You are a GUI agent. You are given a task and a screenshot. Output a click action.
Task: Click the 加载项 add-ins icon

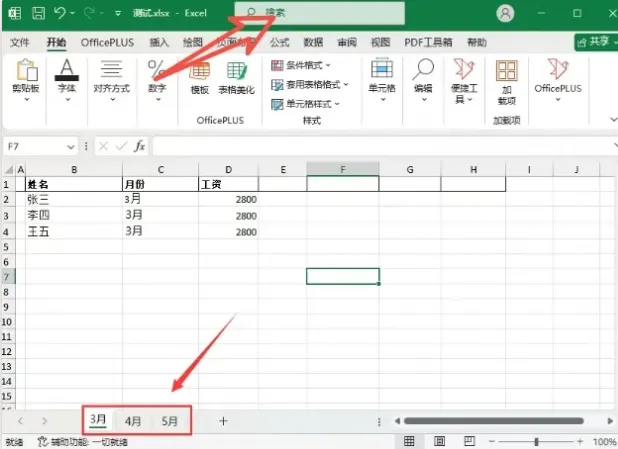click(506, 83)
